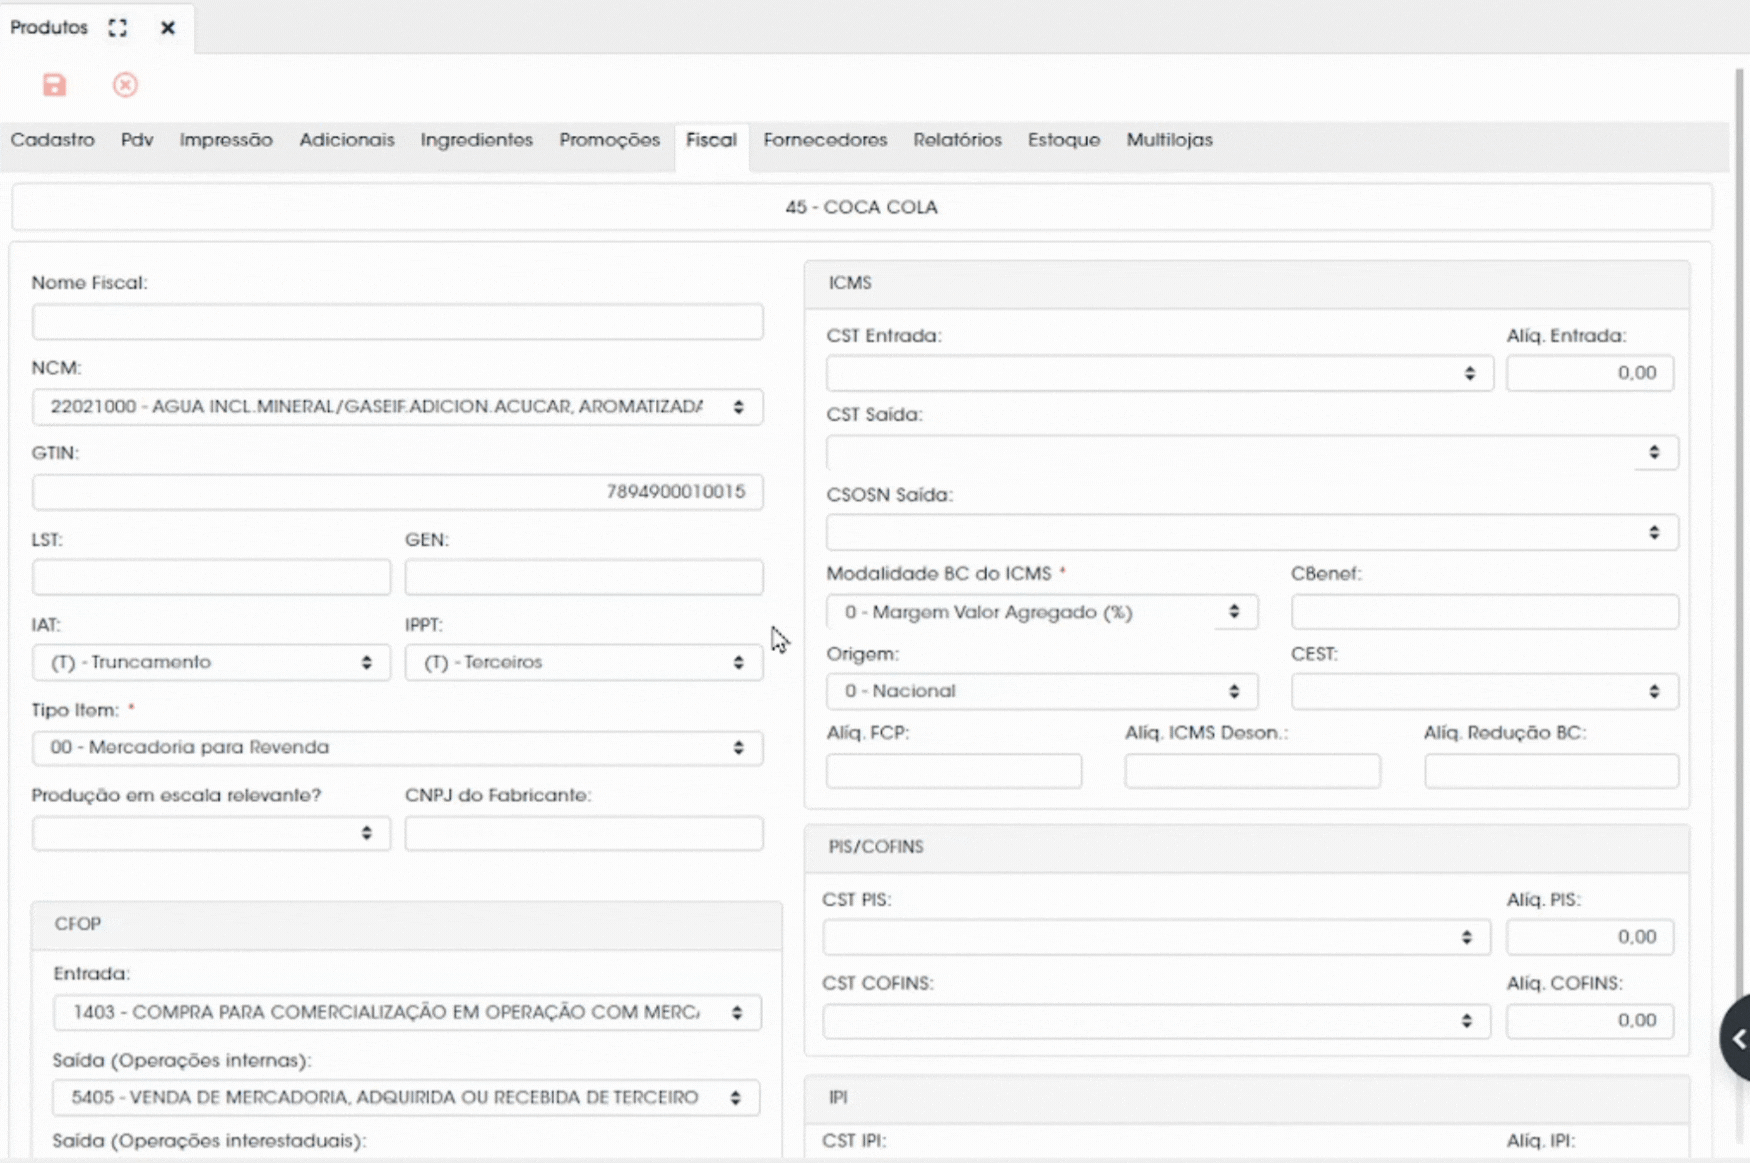The width and height of the screenshot is (1750, 1163).
Task: Click the GEN input field
Action: click(584, 577)
